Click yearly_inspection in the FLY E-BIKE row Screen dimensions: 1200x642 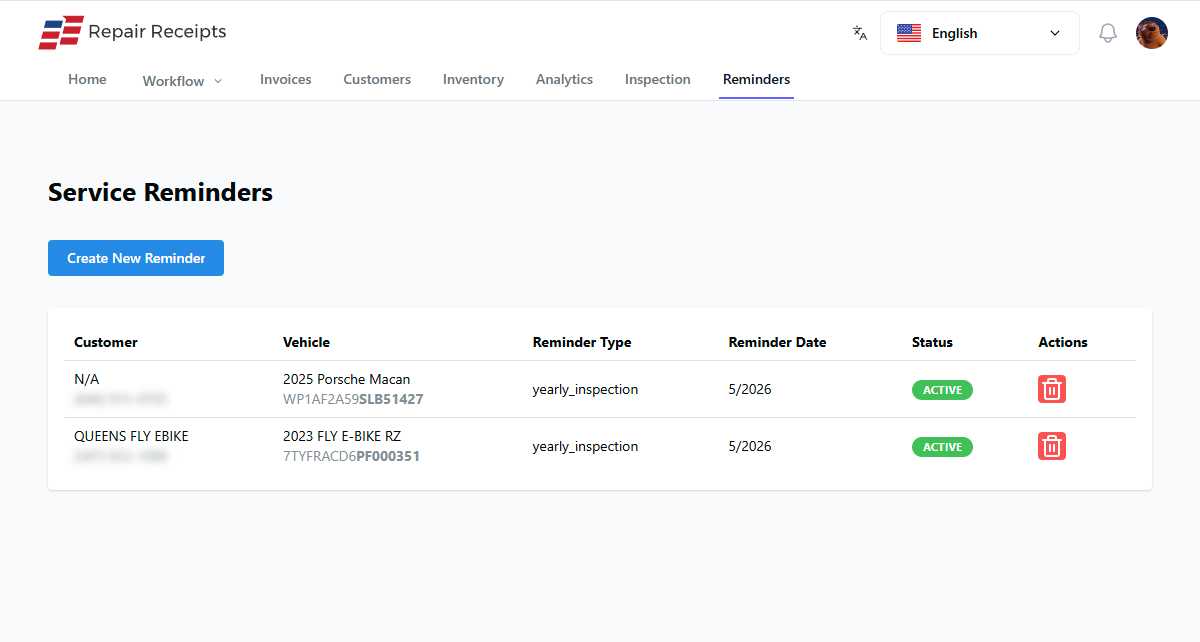[x=585, y=446]
